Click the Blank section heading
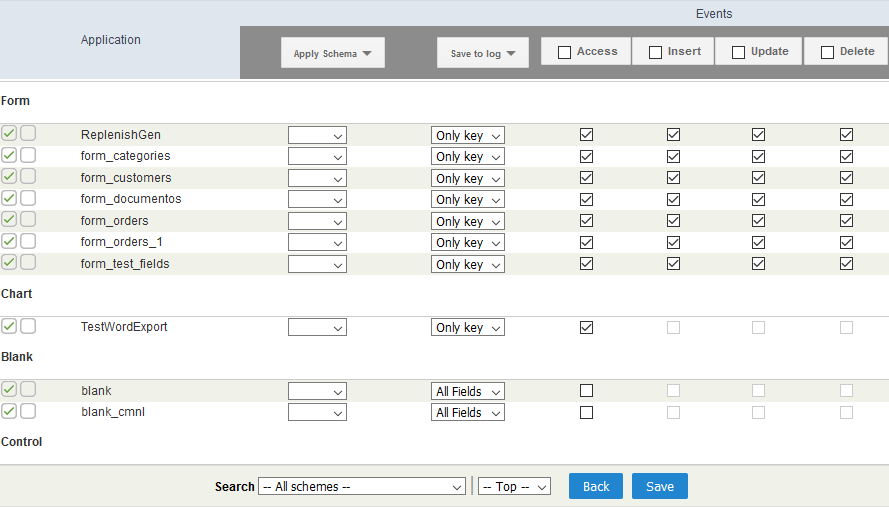 click(17, 357)
